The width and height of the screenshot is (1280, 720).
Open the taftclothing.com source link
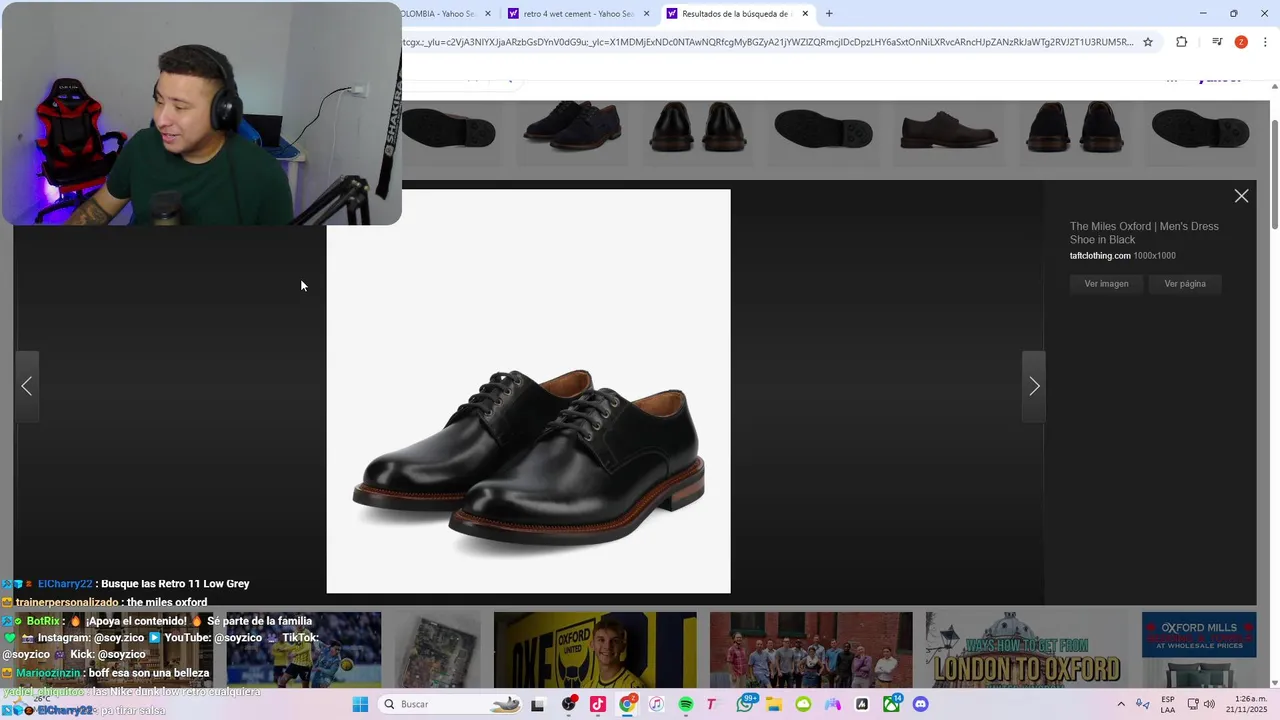(1100, 256)
